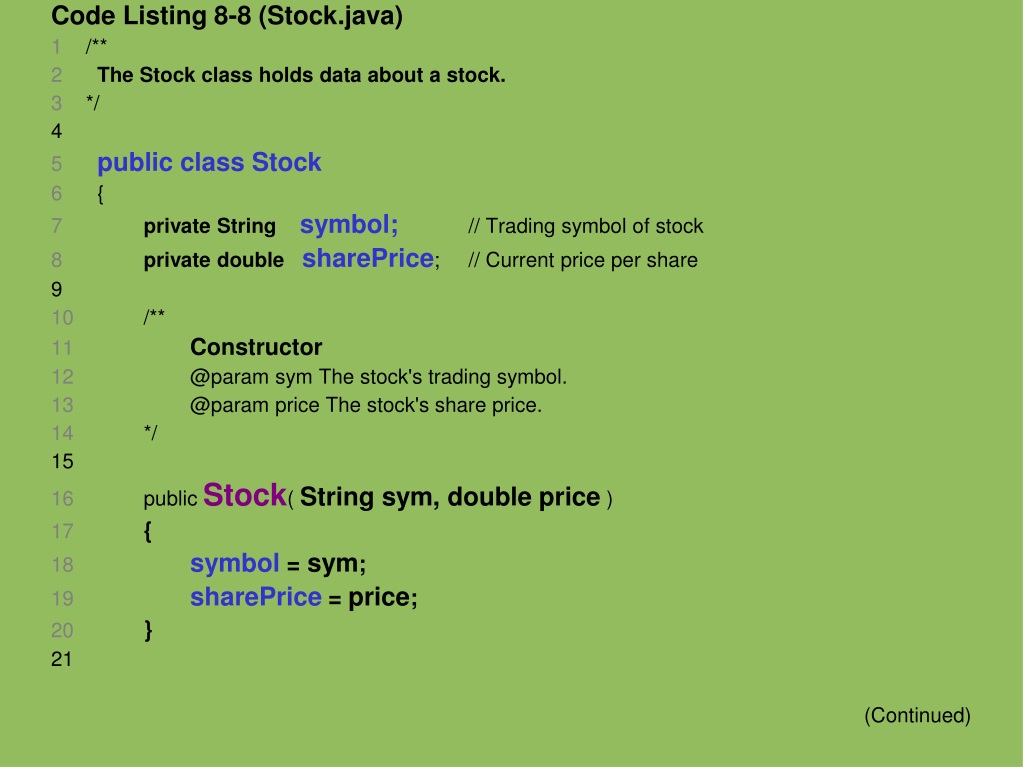Click the '@param sym' documentation line

[378, 376]
